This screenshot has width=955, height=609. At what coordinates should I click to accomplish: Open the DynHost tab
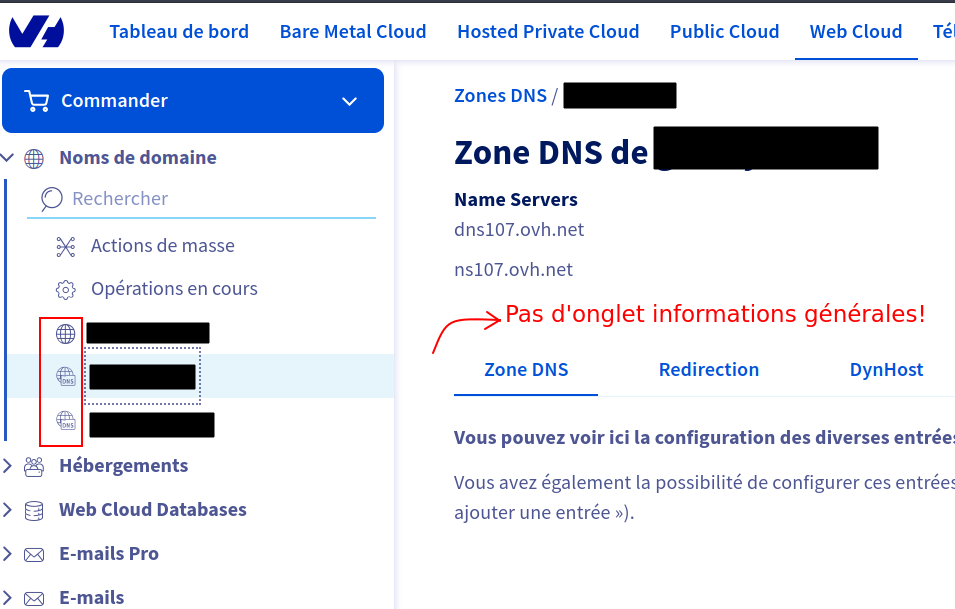click(887, 370)
